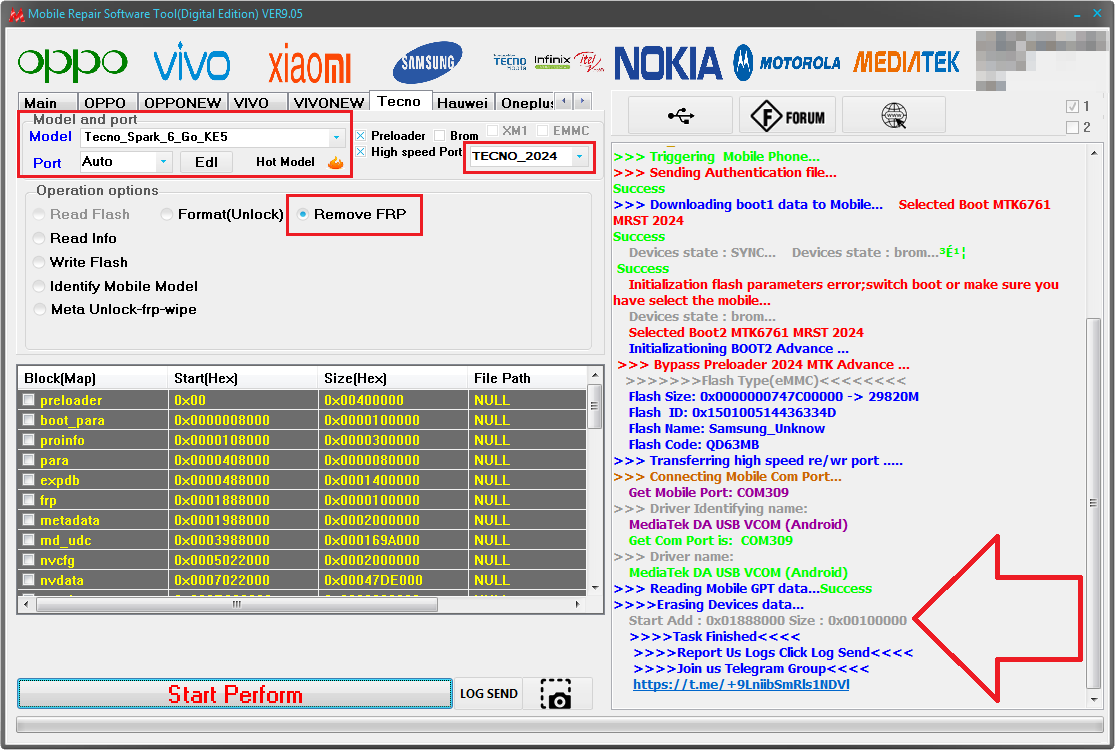Switch to the Tecno tab
Viewport: 1115px width, 750px height.
tap(400, 101)
